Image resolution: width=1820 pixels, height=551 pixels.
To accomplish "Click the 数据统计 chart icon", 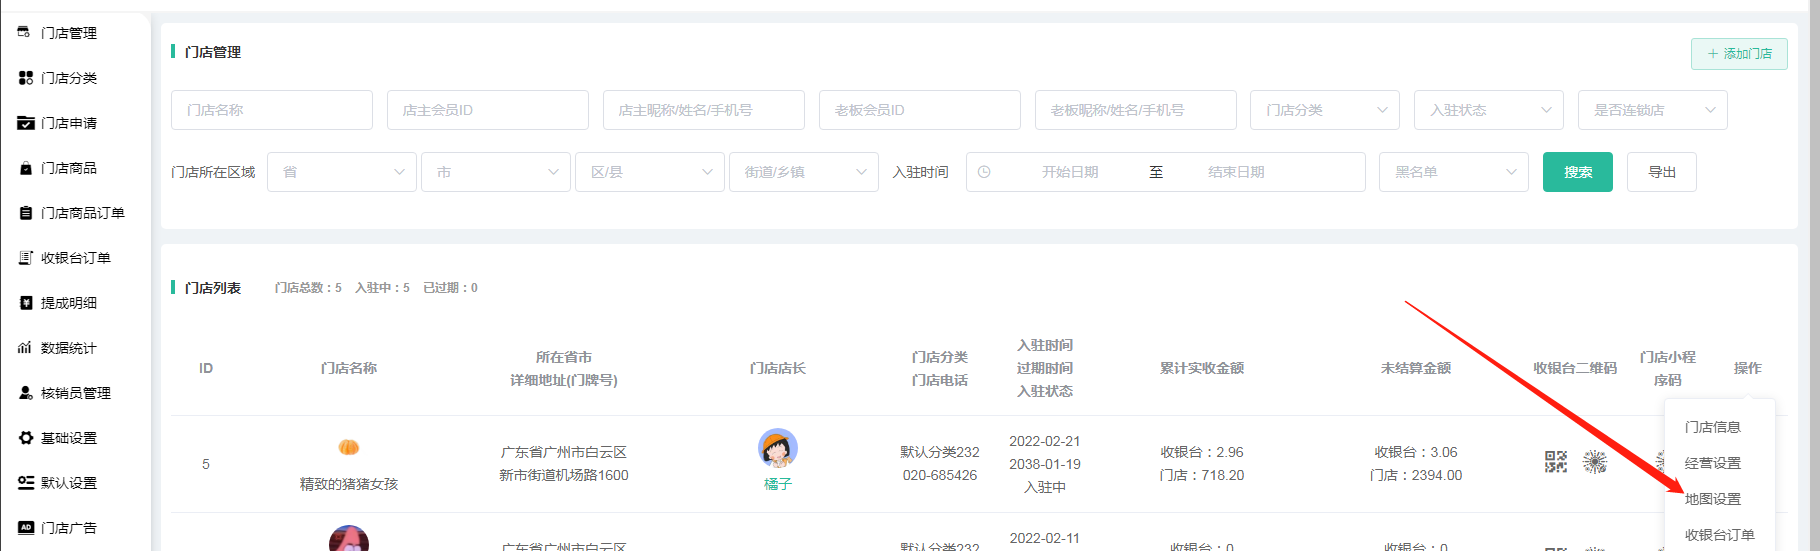I will coord(26,348).
